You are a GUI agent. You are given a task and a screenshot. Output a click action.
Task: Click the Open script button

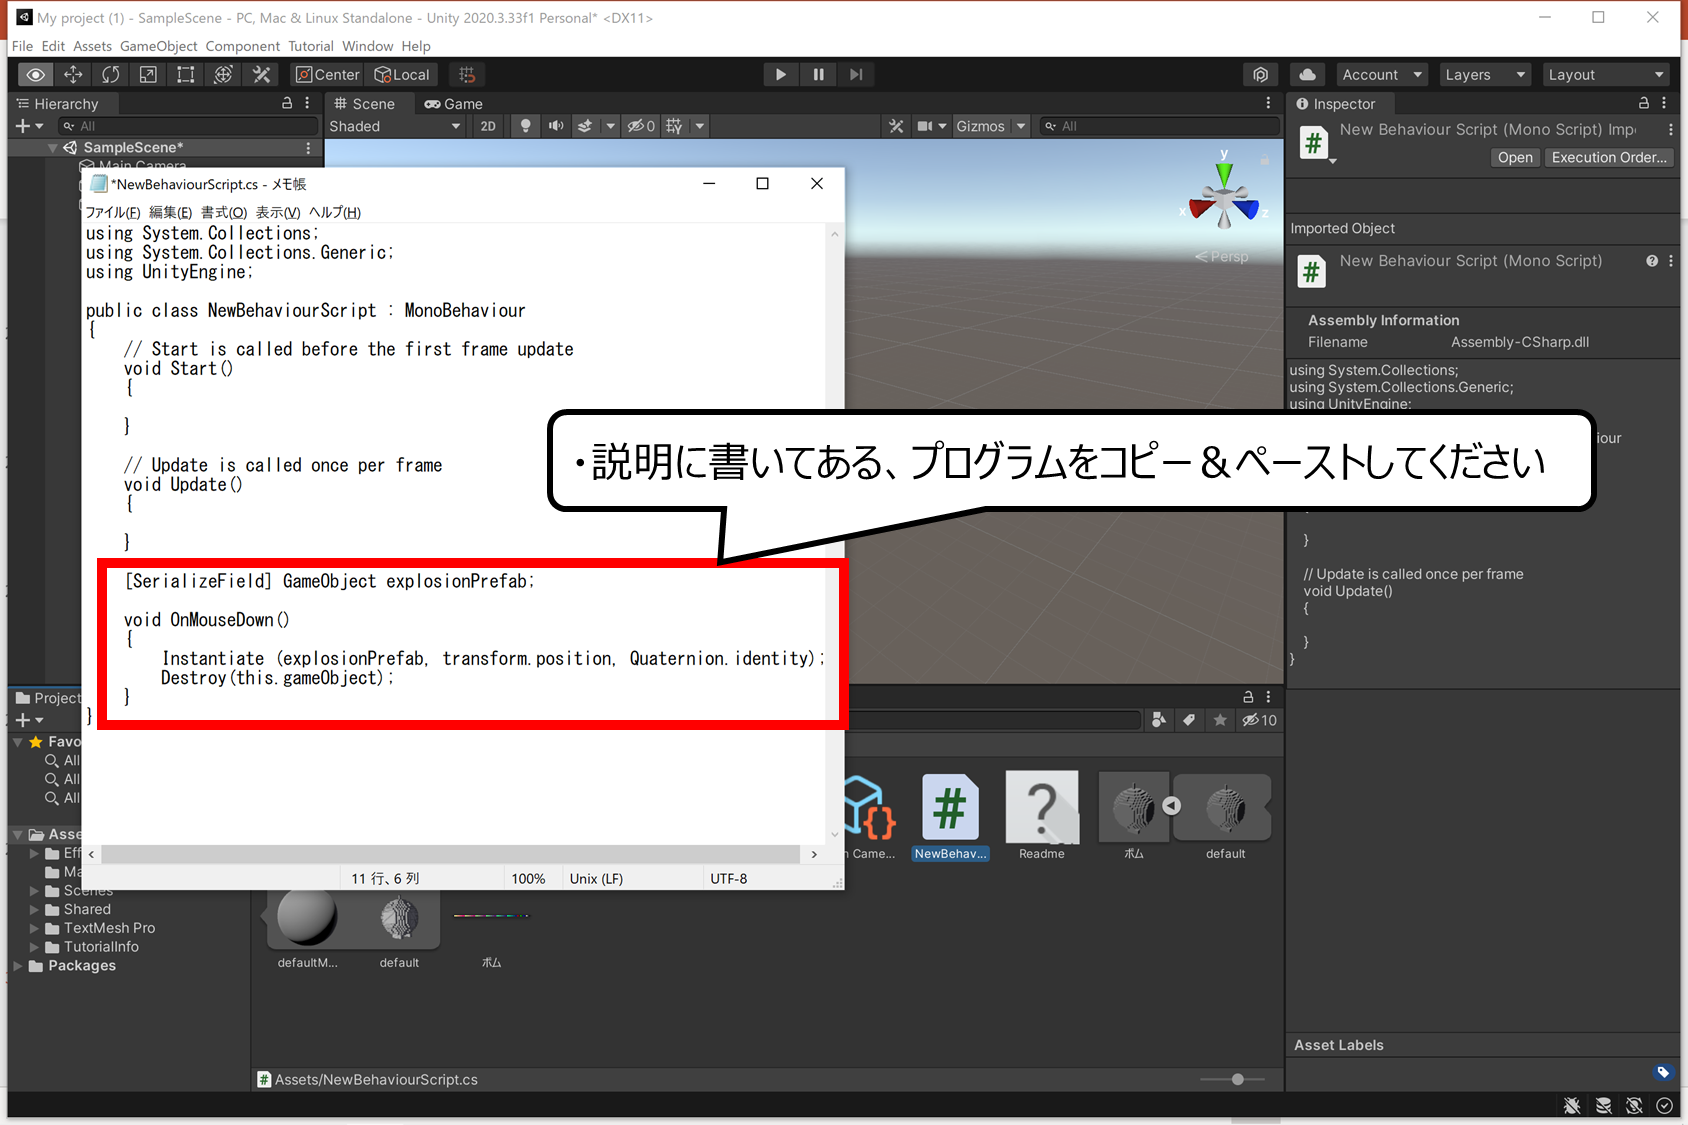(1515, 158)
